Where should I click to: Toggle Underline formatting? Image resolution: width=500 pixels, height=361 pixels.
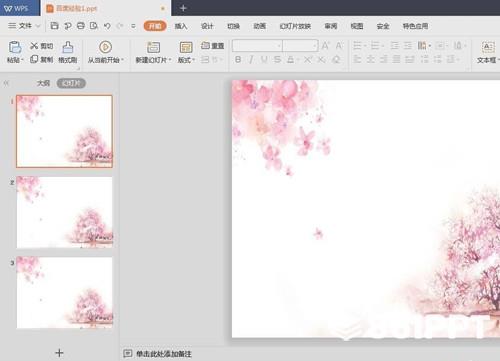264,60
